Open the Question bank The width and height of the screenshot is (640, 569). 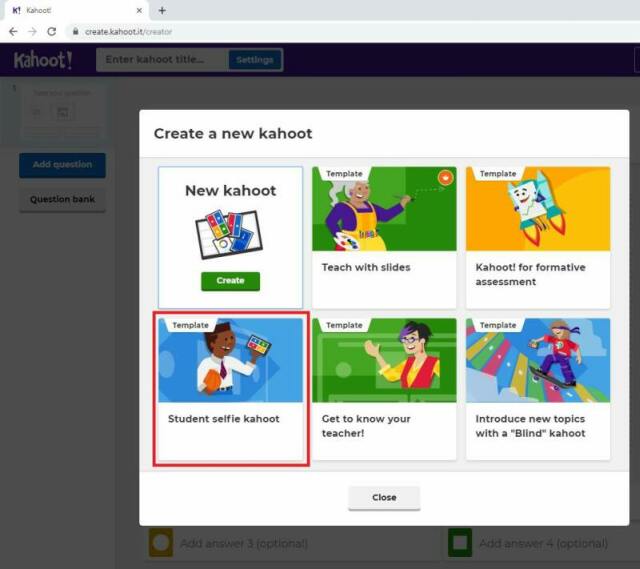click(x=62, y=199)
